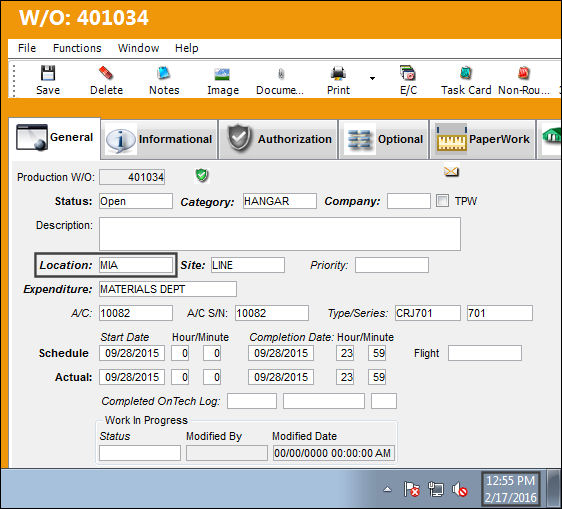Switch to the Optional tab
This screenshot has height=509, width=562.
pyautogui.click(x=384, y=139)
